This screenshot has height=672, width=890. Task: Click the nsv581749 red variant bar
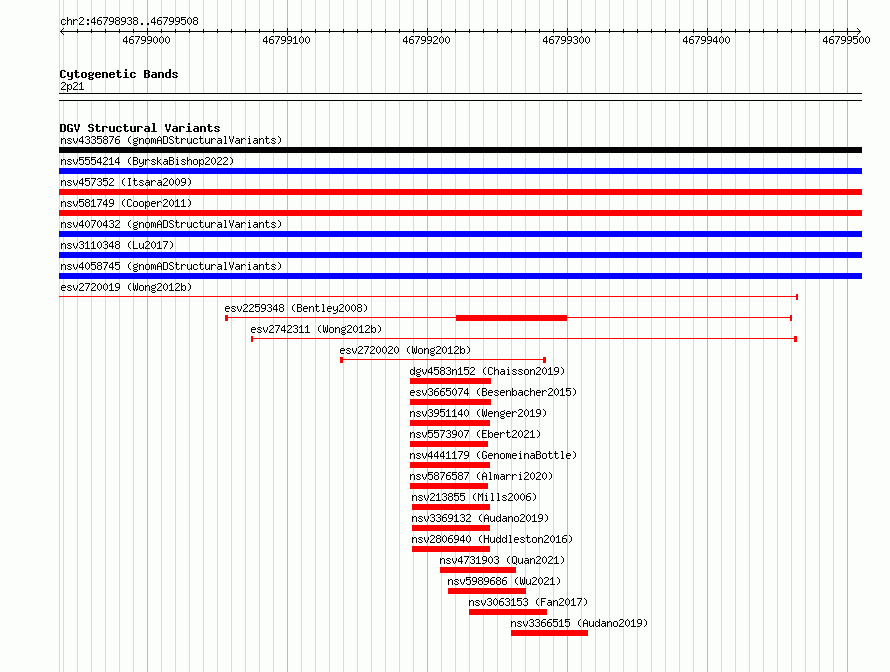460,213
